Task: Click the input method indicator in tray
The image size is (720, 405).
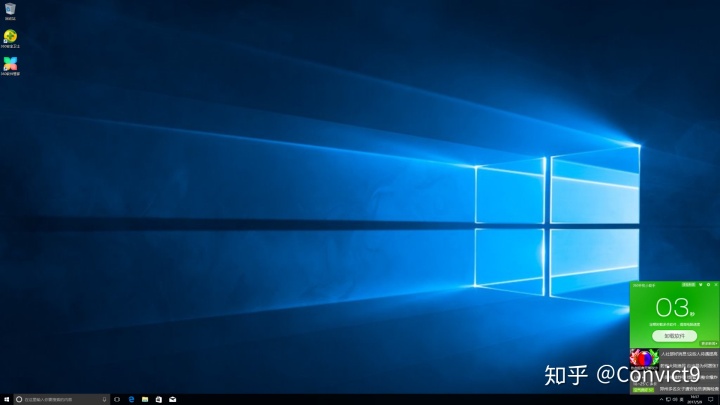Action: (x=682, y=399)
